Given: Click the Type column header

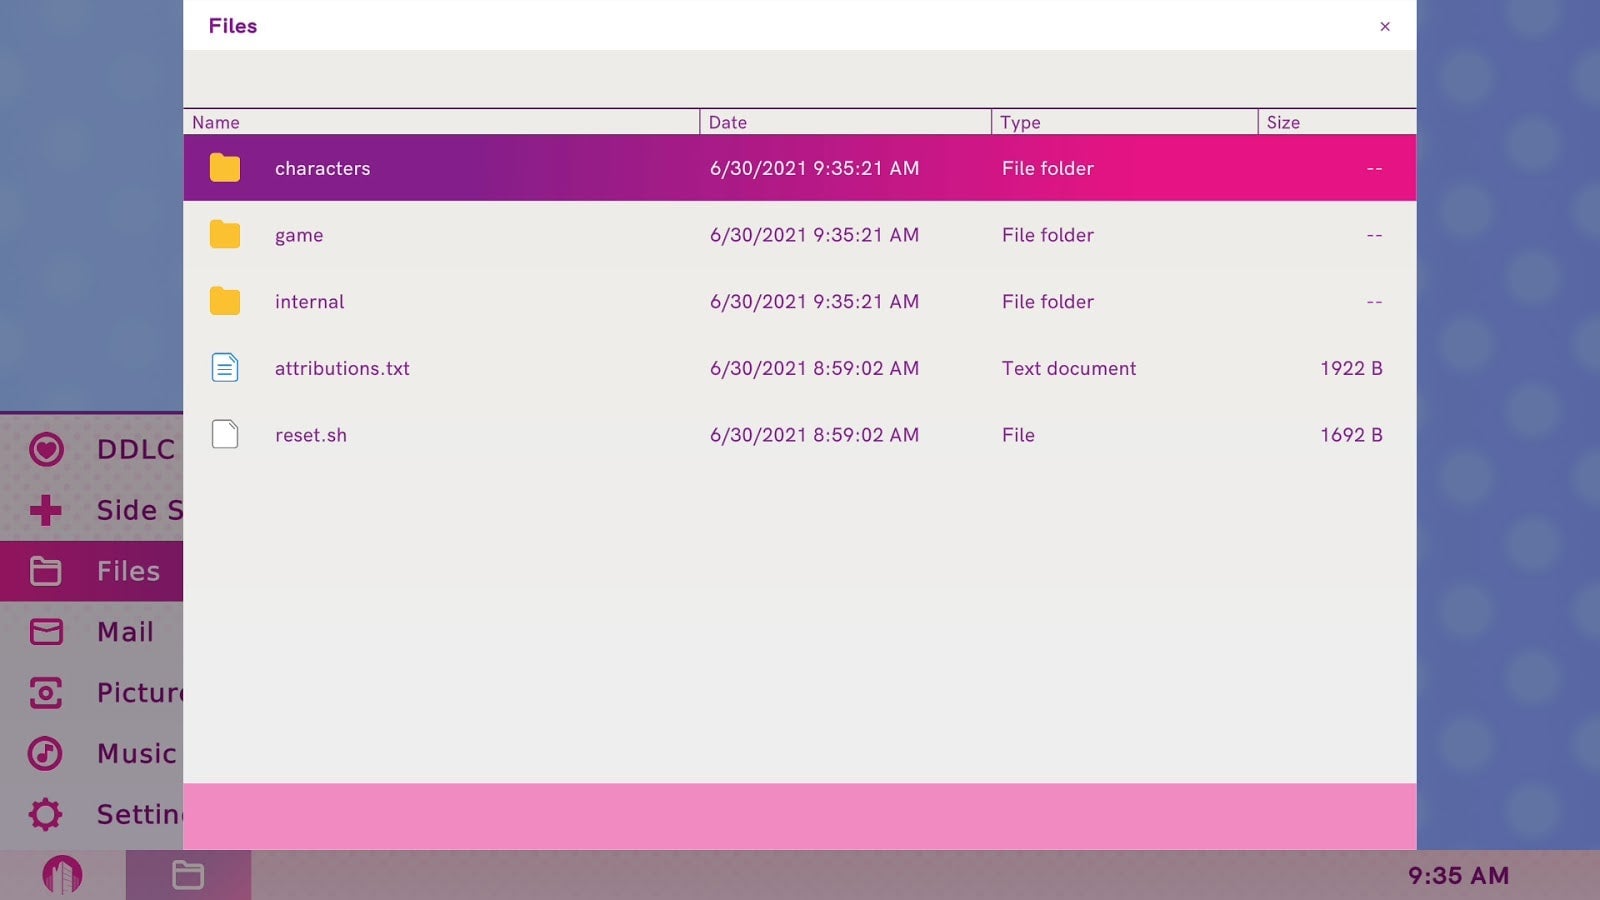Looking at the screenshot, I should 1020,122.
